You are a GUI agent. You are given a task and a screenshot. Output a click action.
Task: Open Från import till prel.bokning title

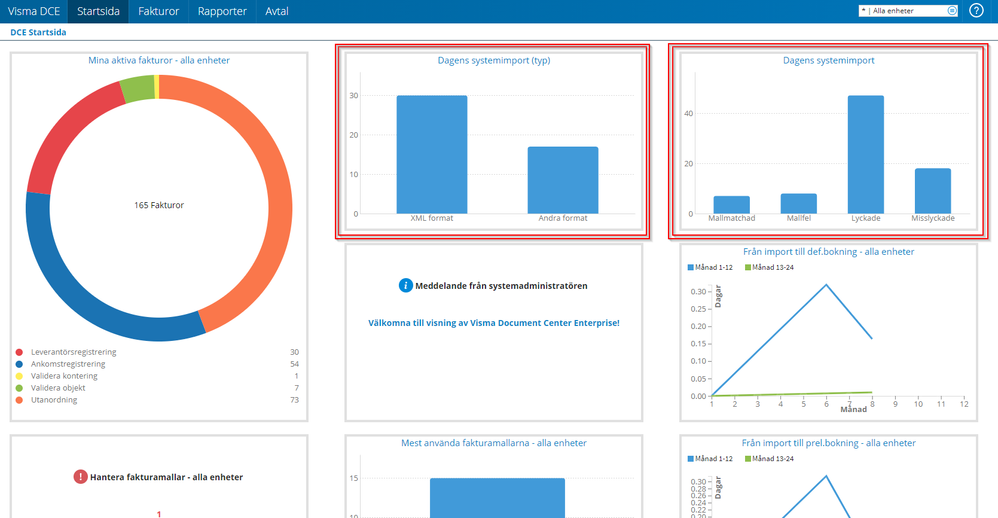tap(829, 443)
